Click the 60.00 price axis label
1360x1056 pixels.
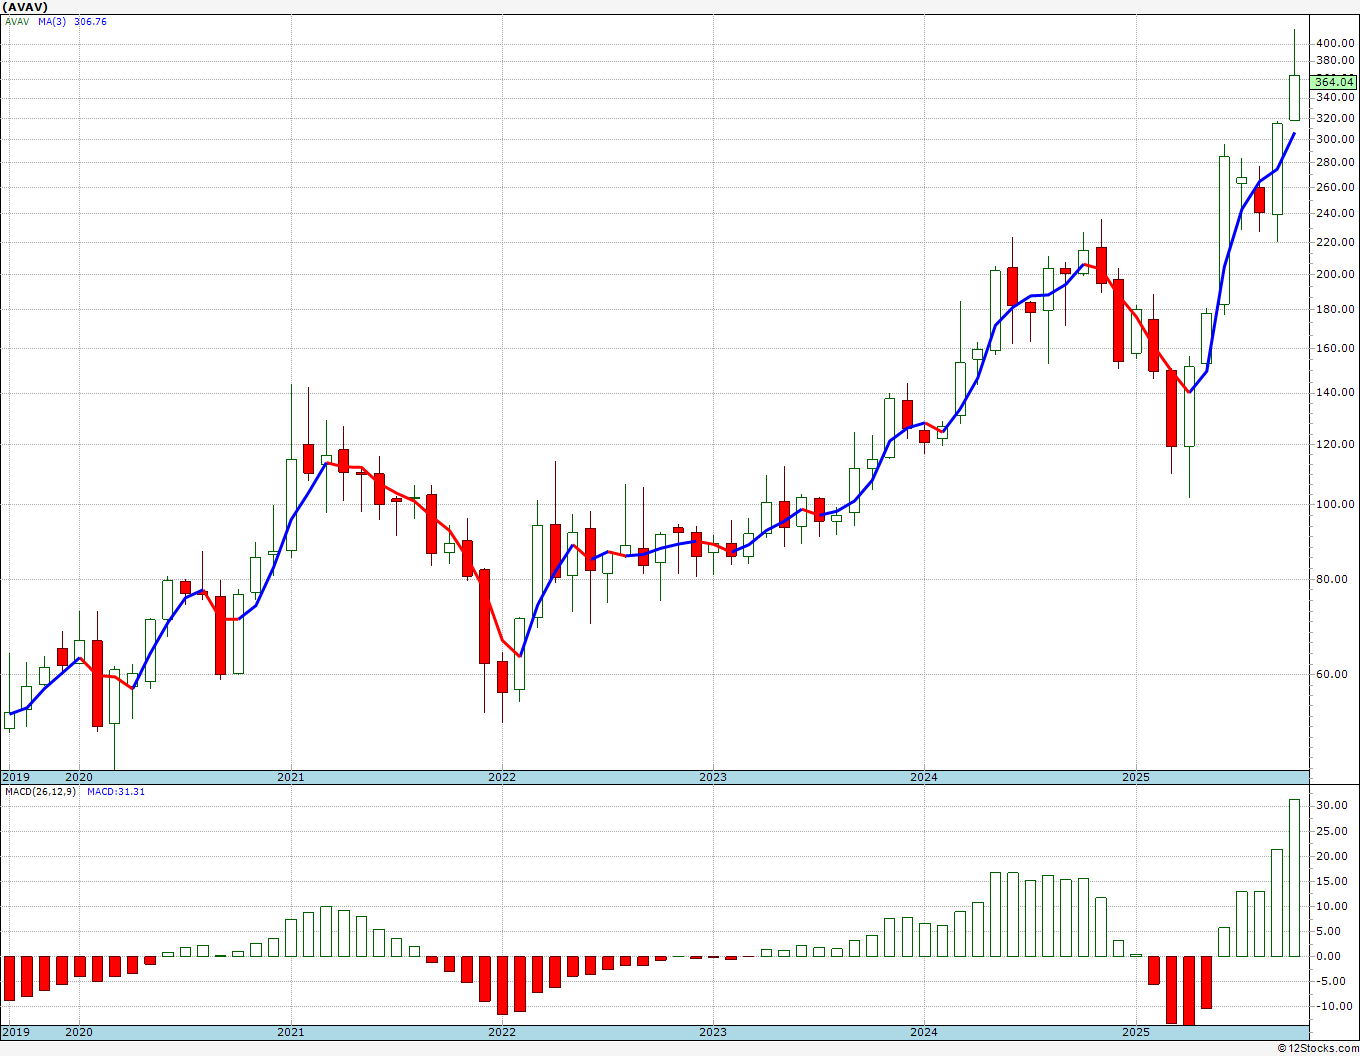[x=1332, y=674]
